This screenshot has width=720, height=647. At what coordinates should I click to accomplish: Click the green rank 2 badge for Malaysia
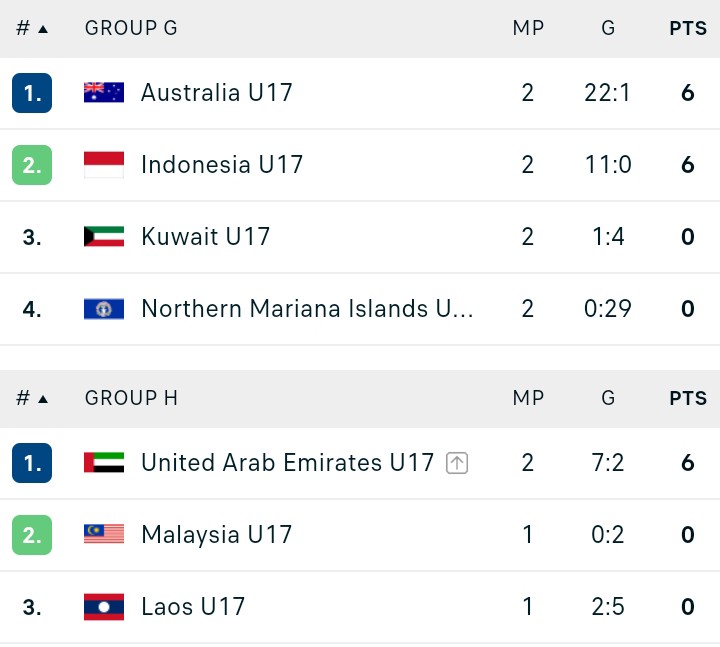click(x=32, y=535)
